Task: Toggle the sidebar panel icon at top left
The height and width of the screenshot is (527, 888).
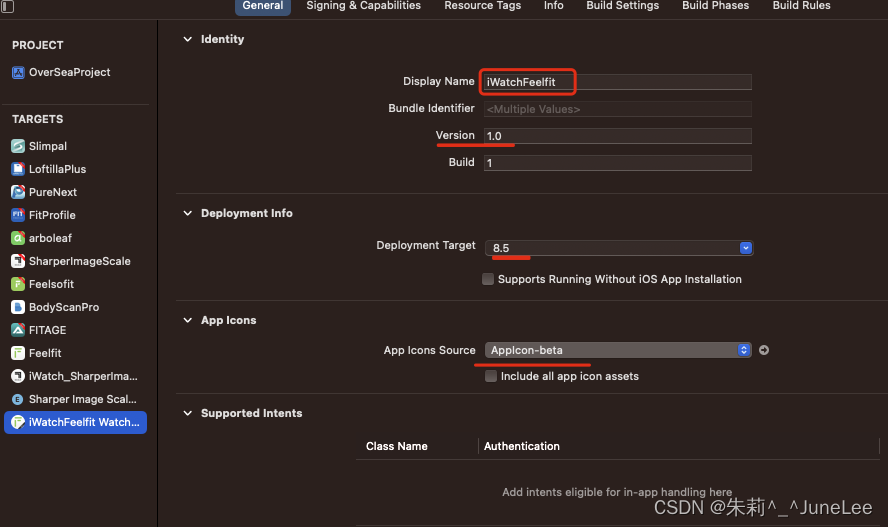Action: point(7,6)
